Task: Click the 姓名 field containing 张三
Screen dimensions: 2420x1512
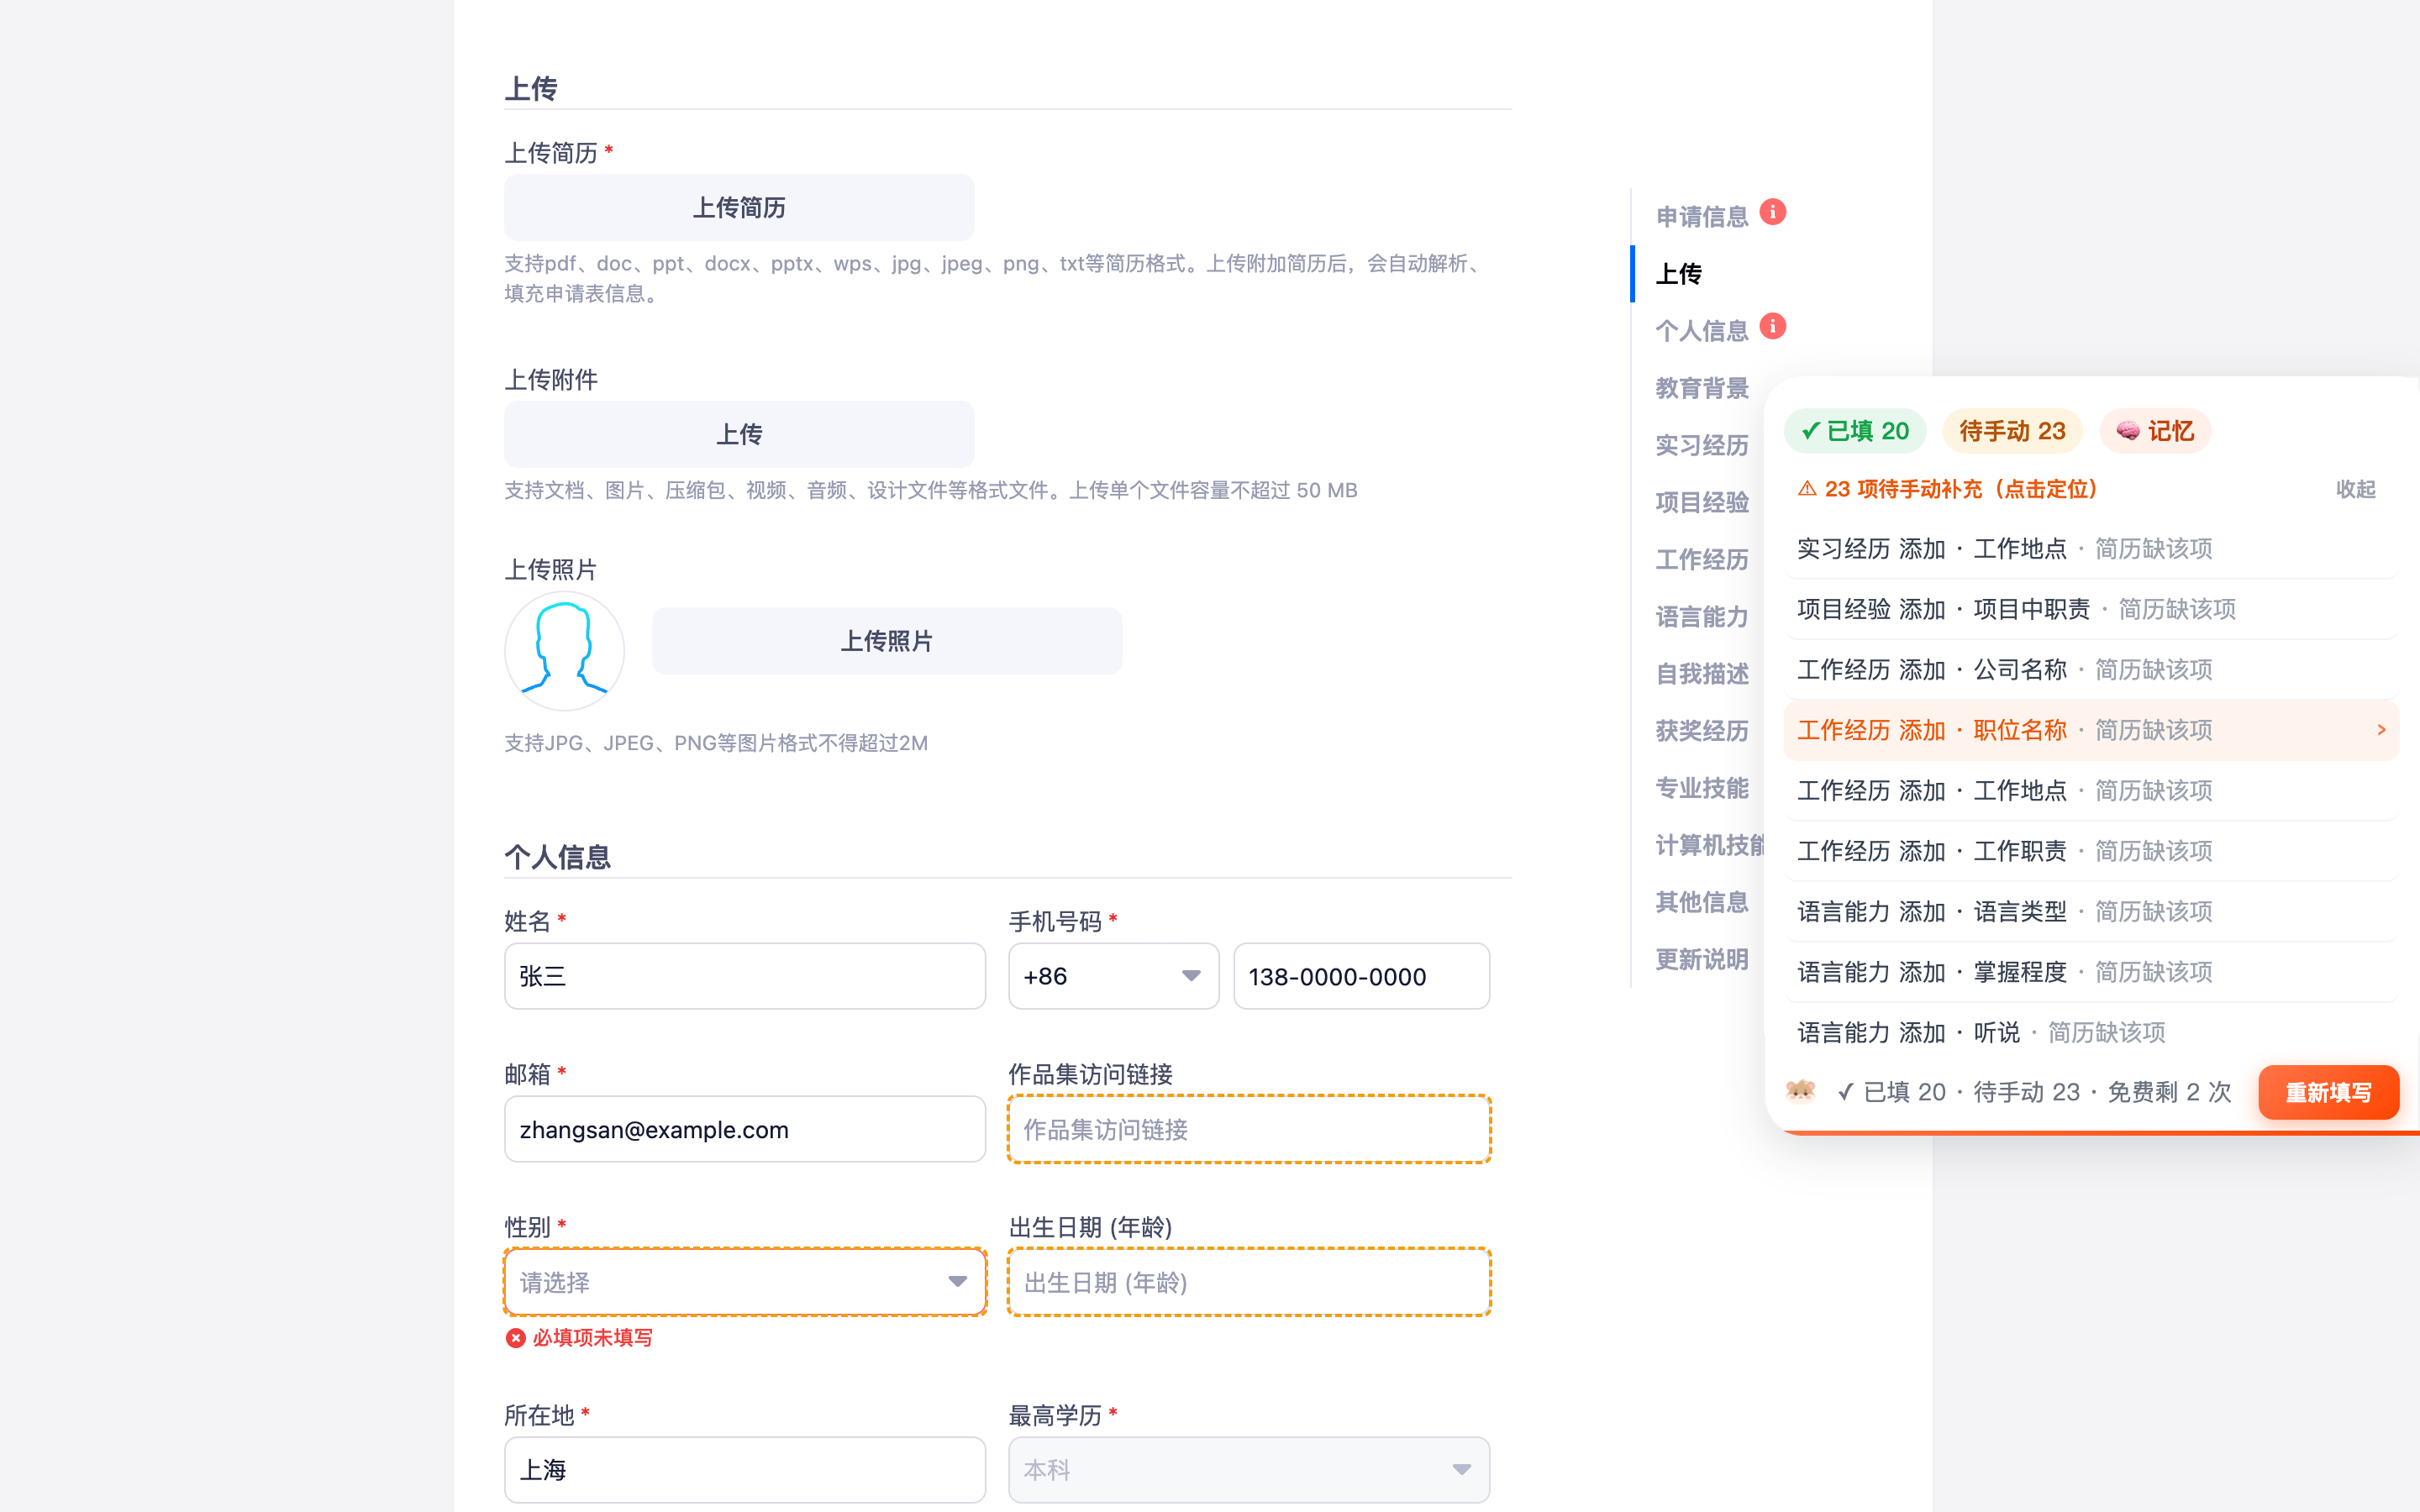Action: click(745, 976)
